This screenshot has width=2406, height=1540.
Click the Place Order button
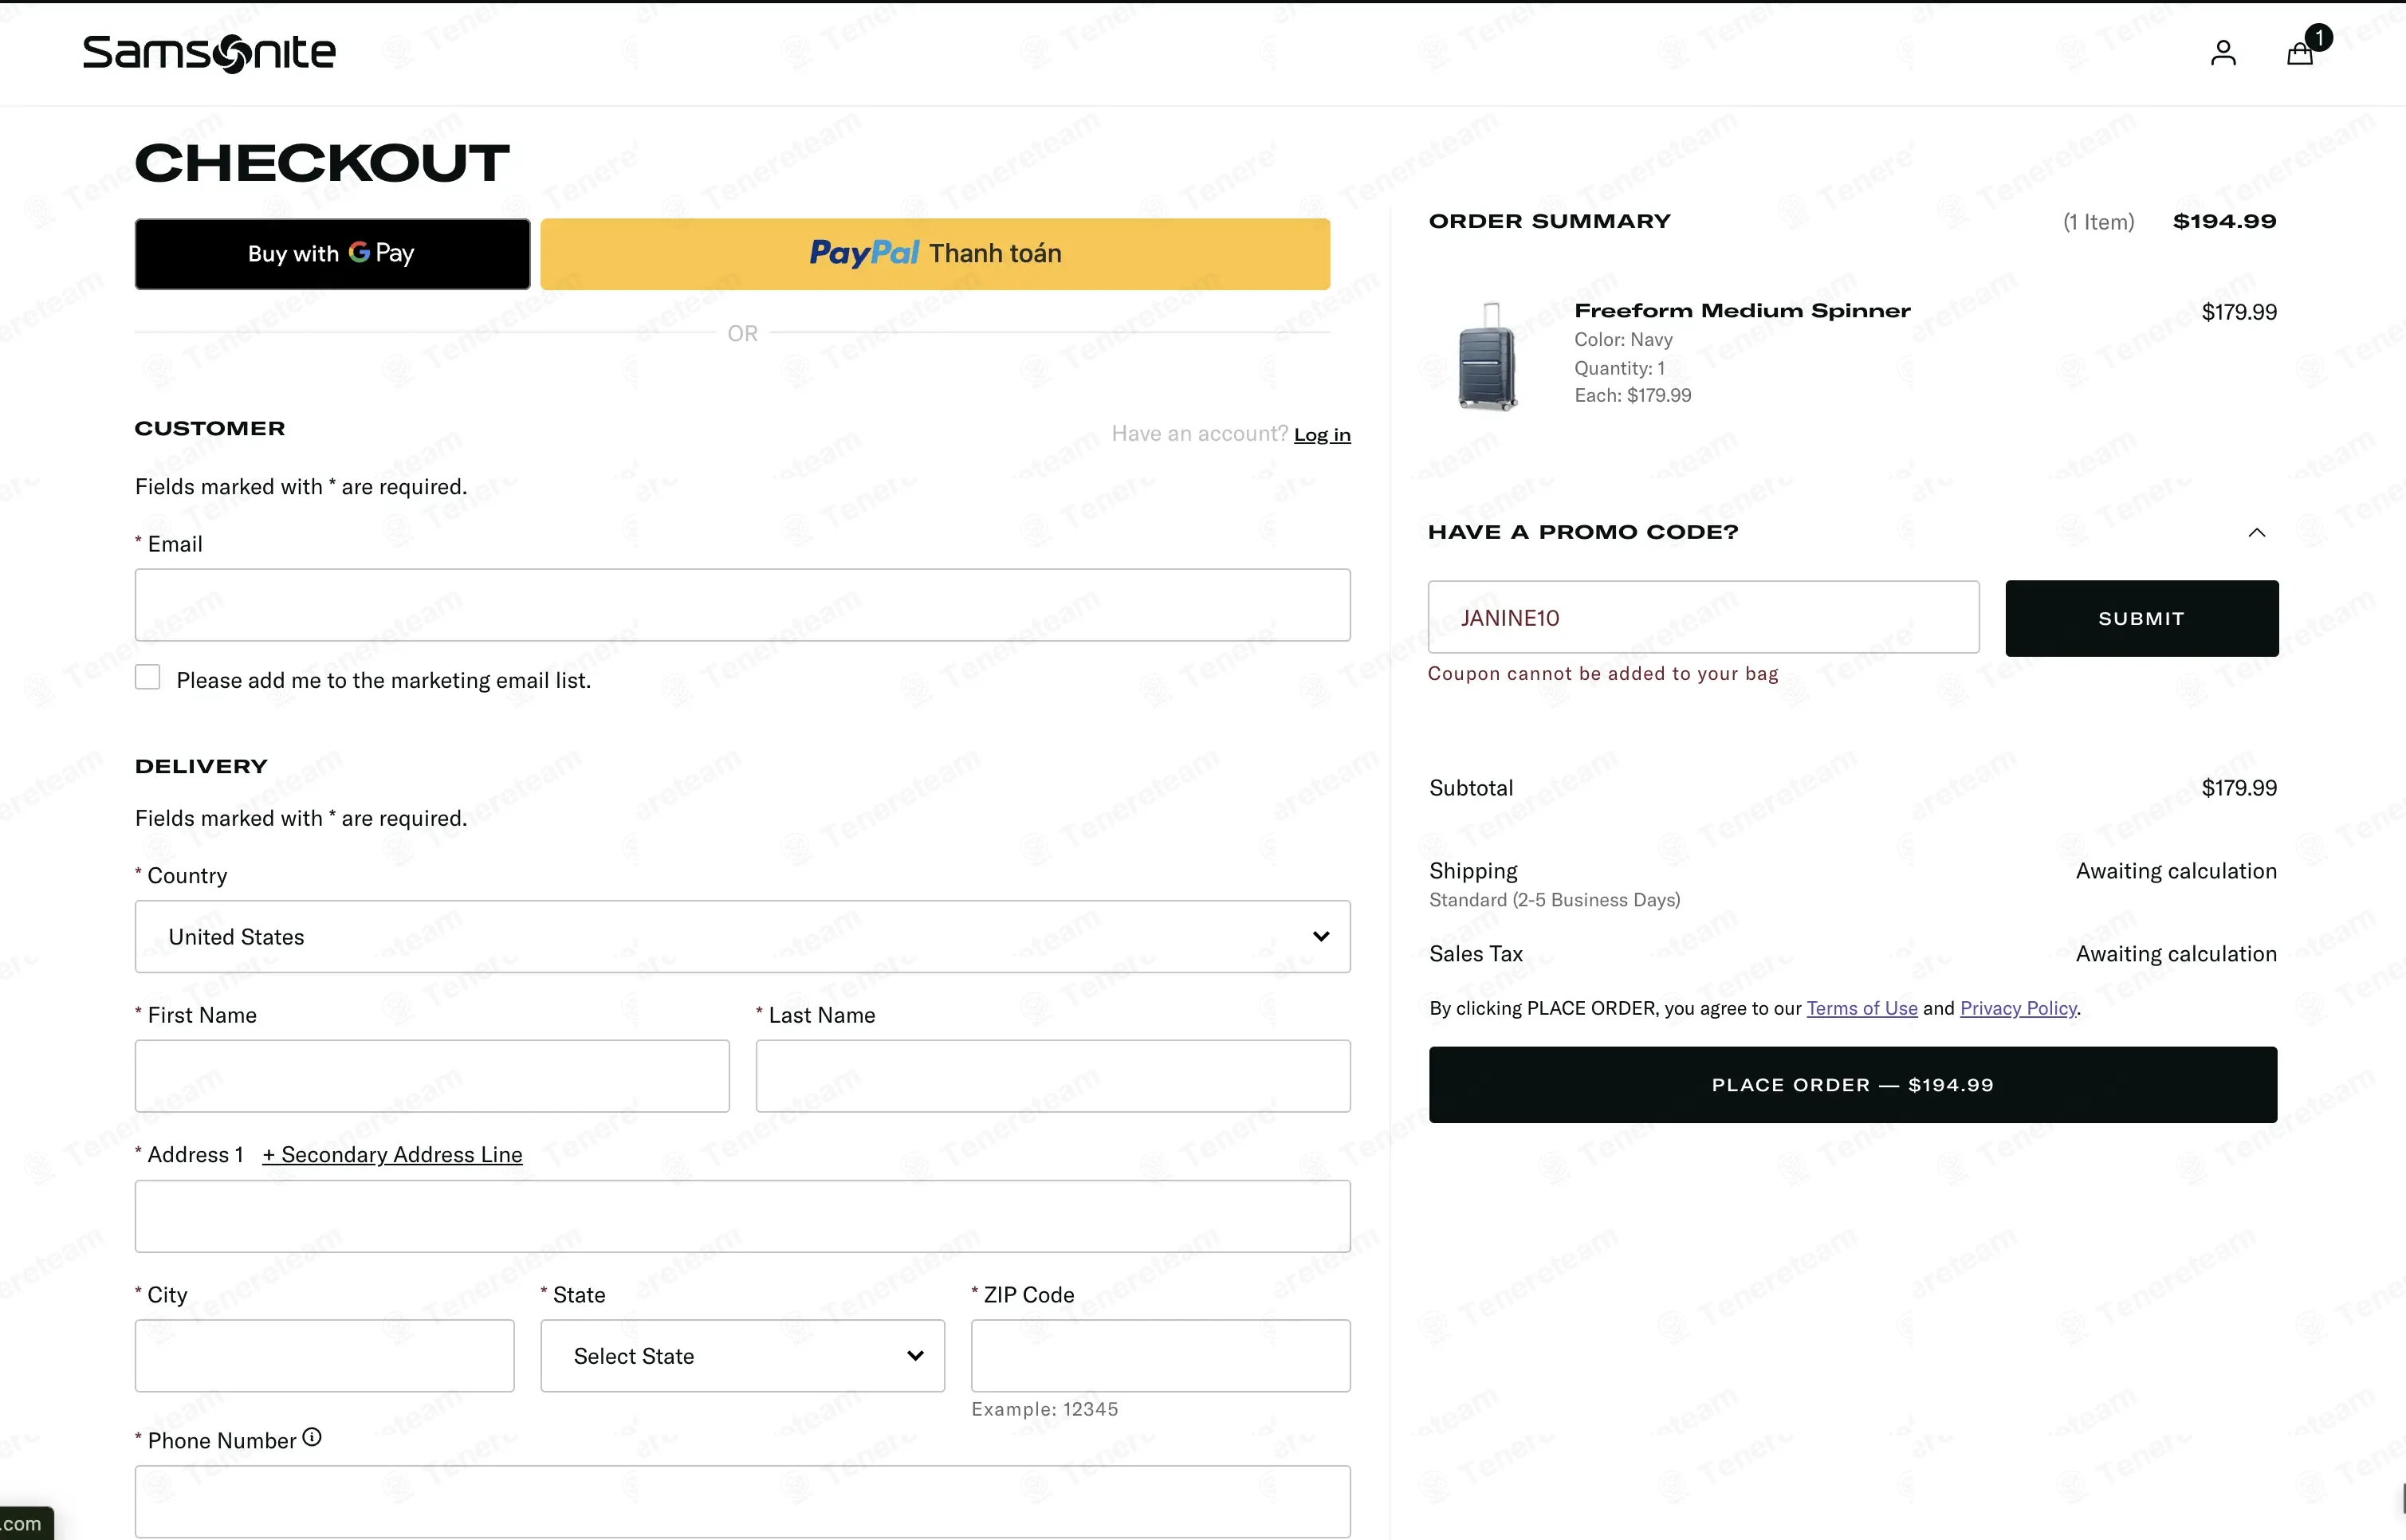point(1853,1085)
